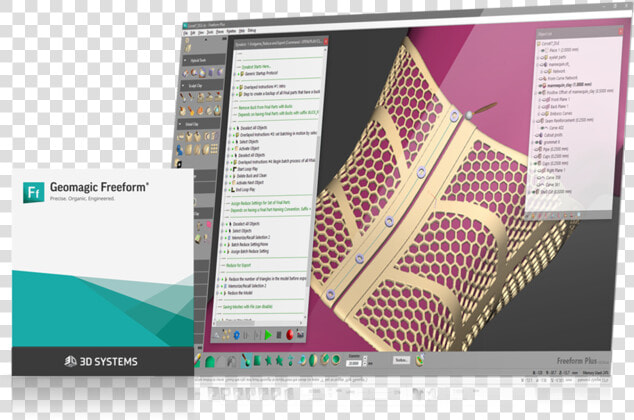Toggle visibility eye for Front Plane 1
Viewport: 634px width, 420px height.
545,99
